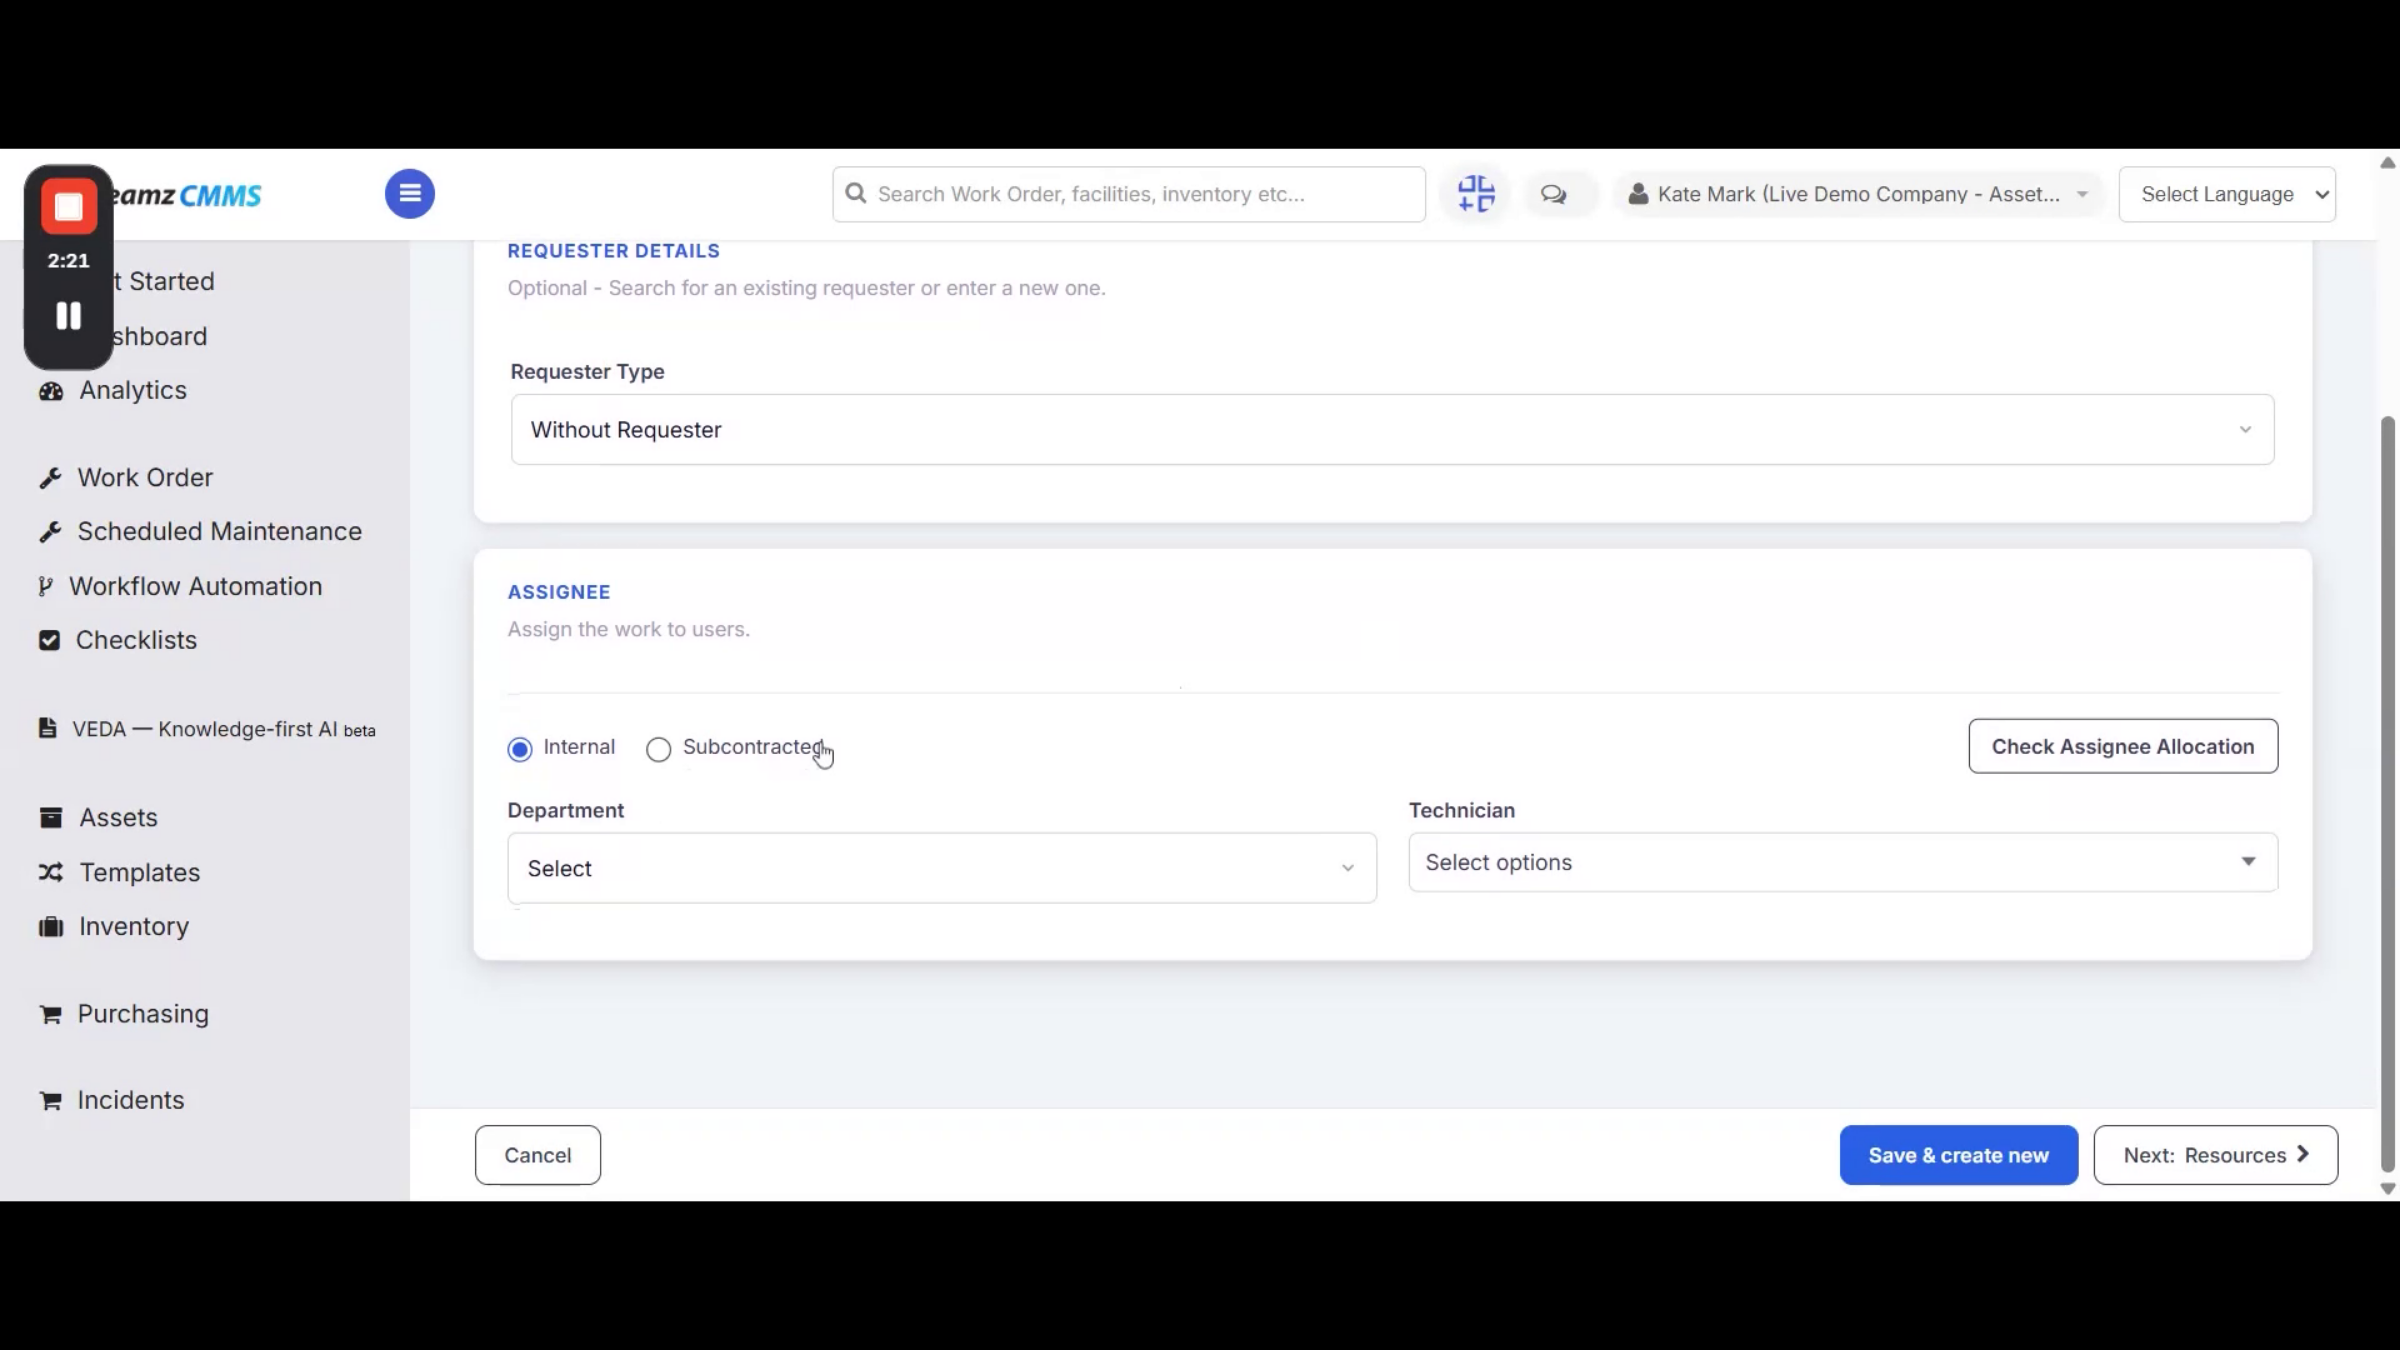Proceed with Next: Resources button
Image resolution: width=2400 pixels, height=1350 pixels.
(2216, 1155)
